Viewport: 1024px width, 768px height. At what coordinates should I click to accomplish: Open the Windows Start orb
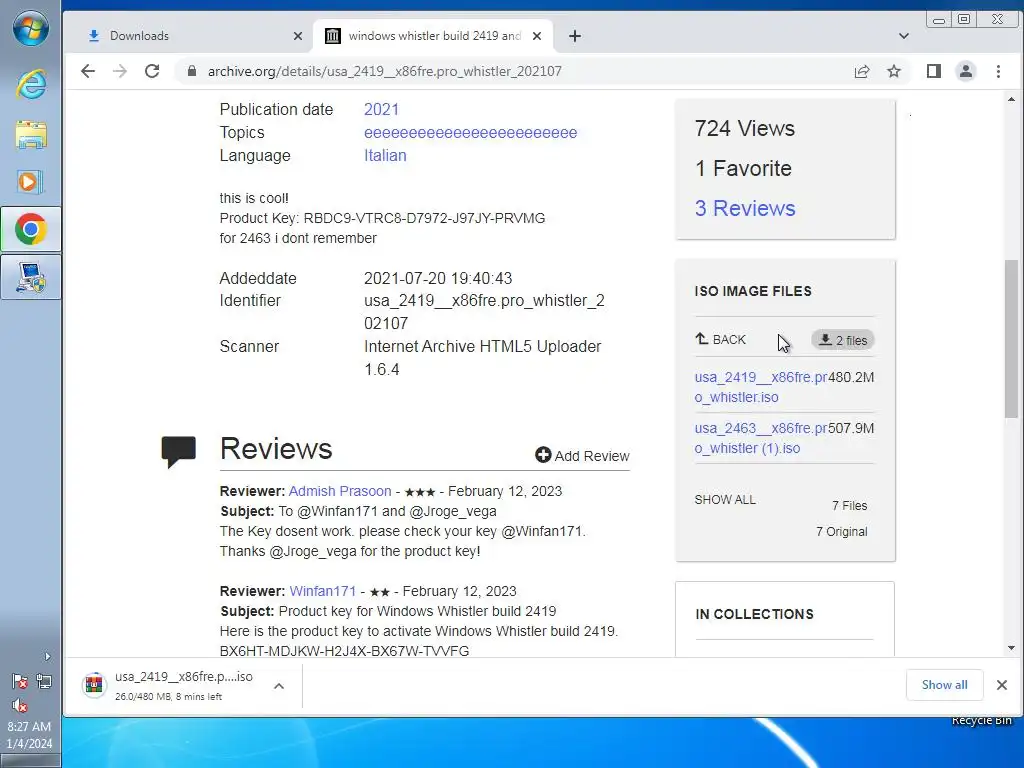(x=31, y=29)
